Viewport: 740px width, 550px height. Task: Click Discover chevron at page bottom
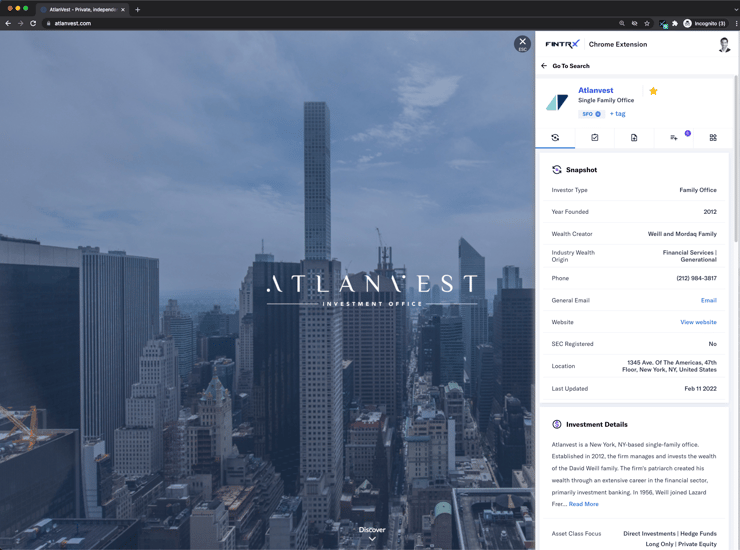click(x=372, y=539)
